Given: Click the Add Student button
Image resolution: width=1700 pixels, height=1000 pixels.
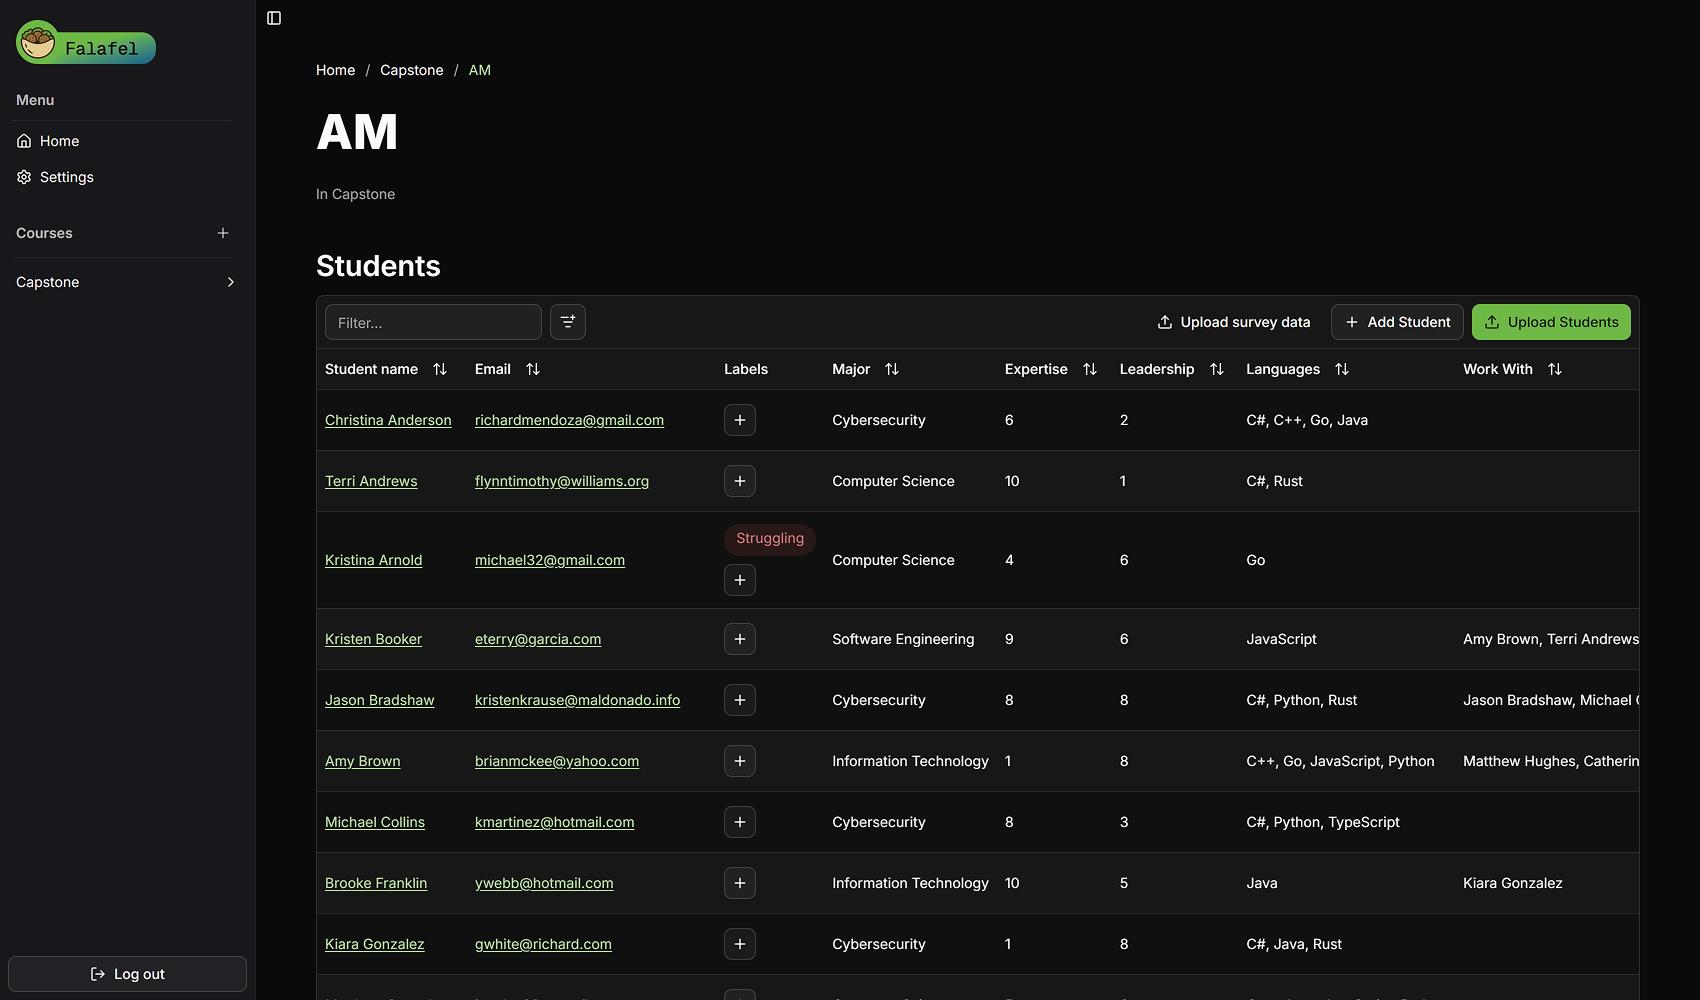Looking at the screenshot, I should pos(1397,322).
